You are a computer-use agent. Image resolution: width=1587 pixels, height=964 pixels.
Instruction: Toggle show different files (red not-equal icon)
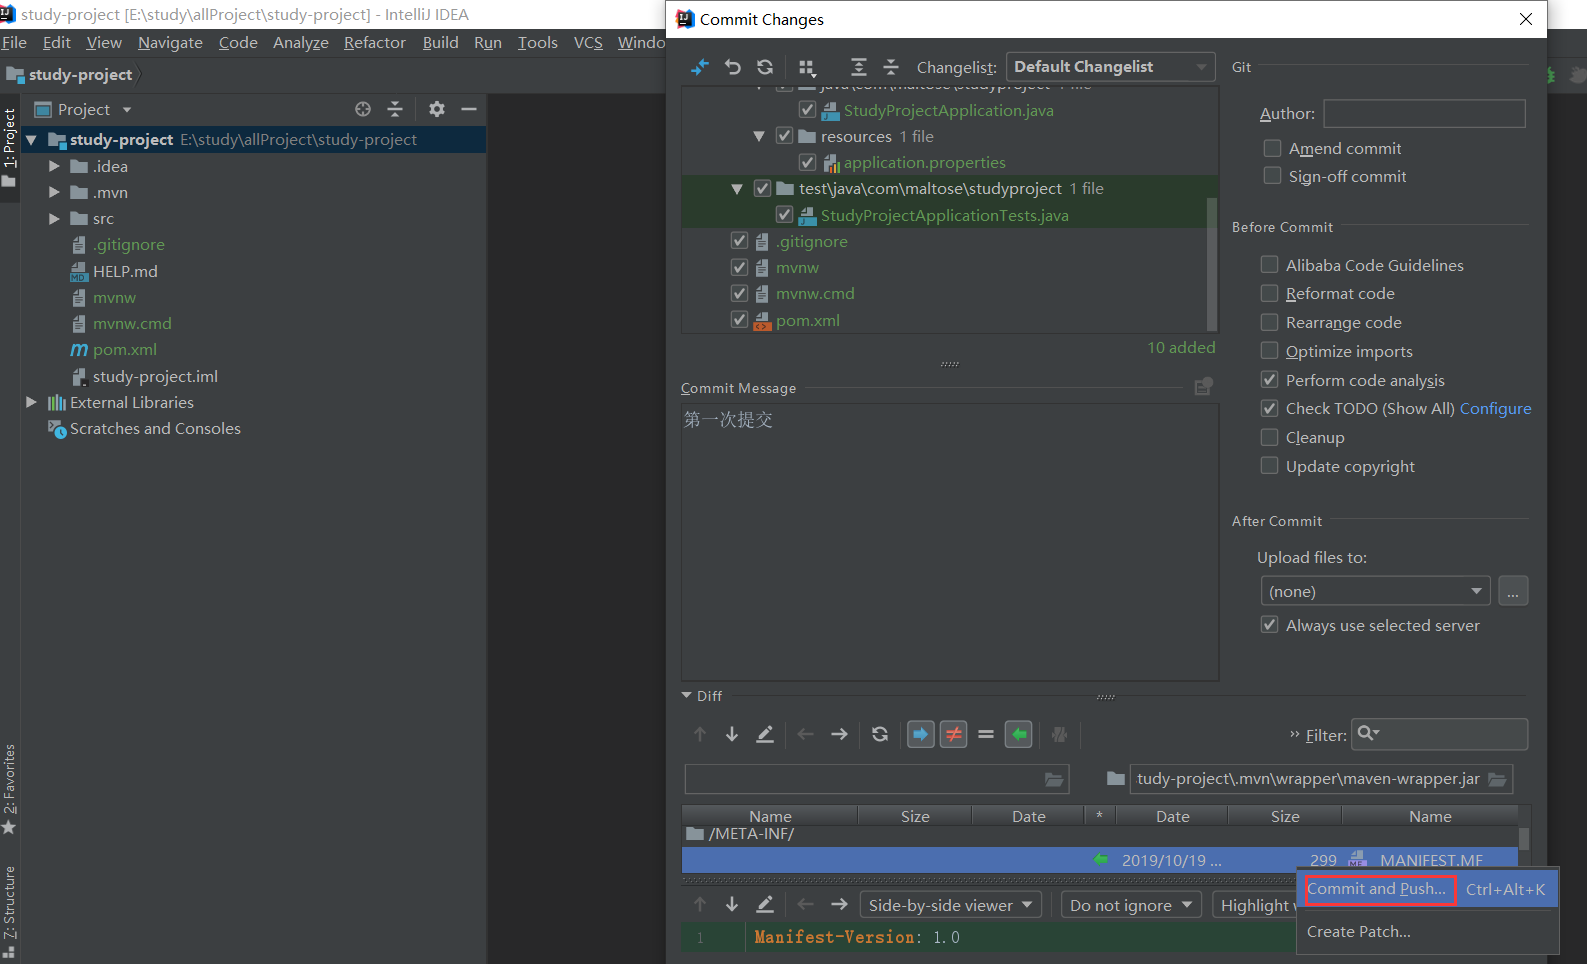coord(954,734)
